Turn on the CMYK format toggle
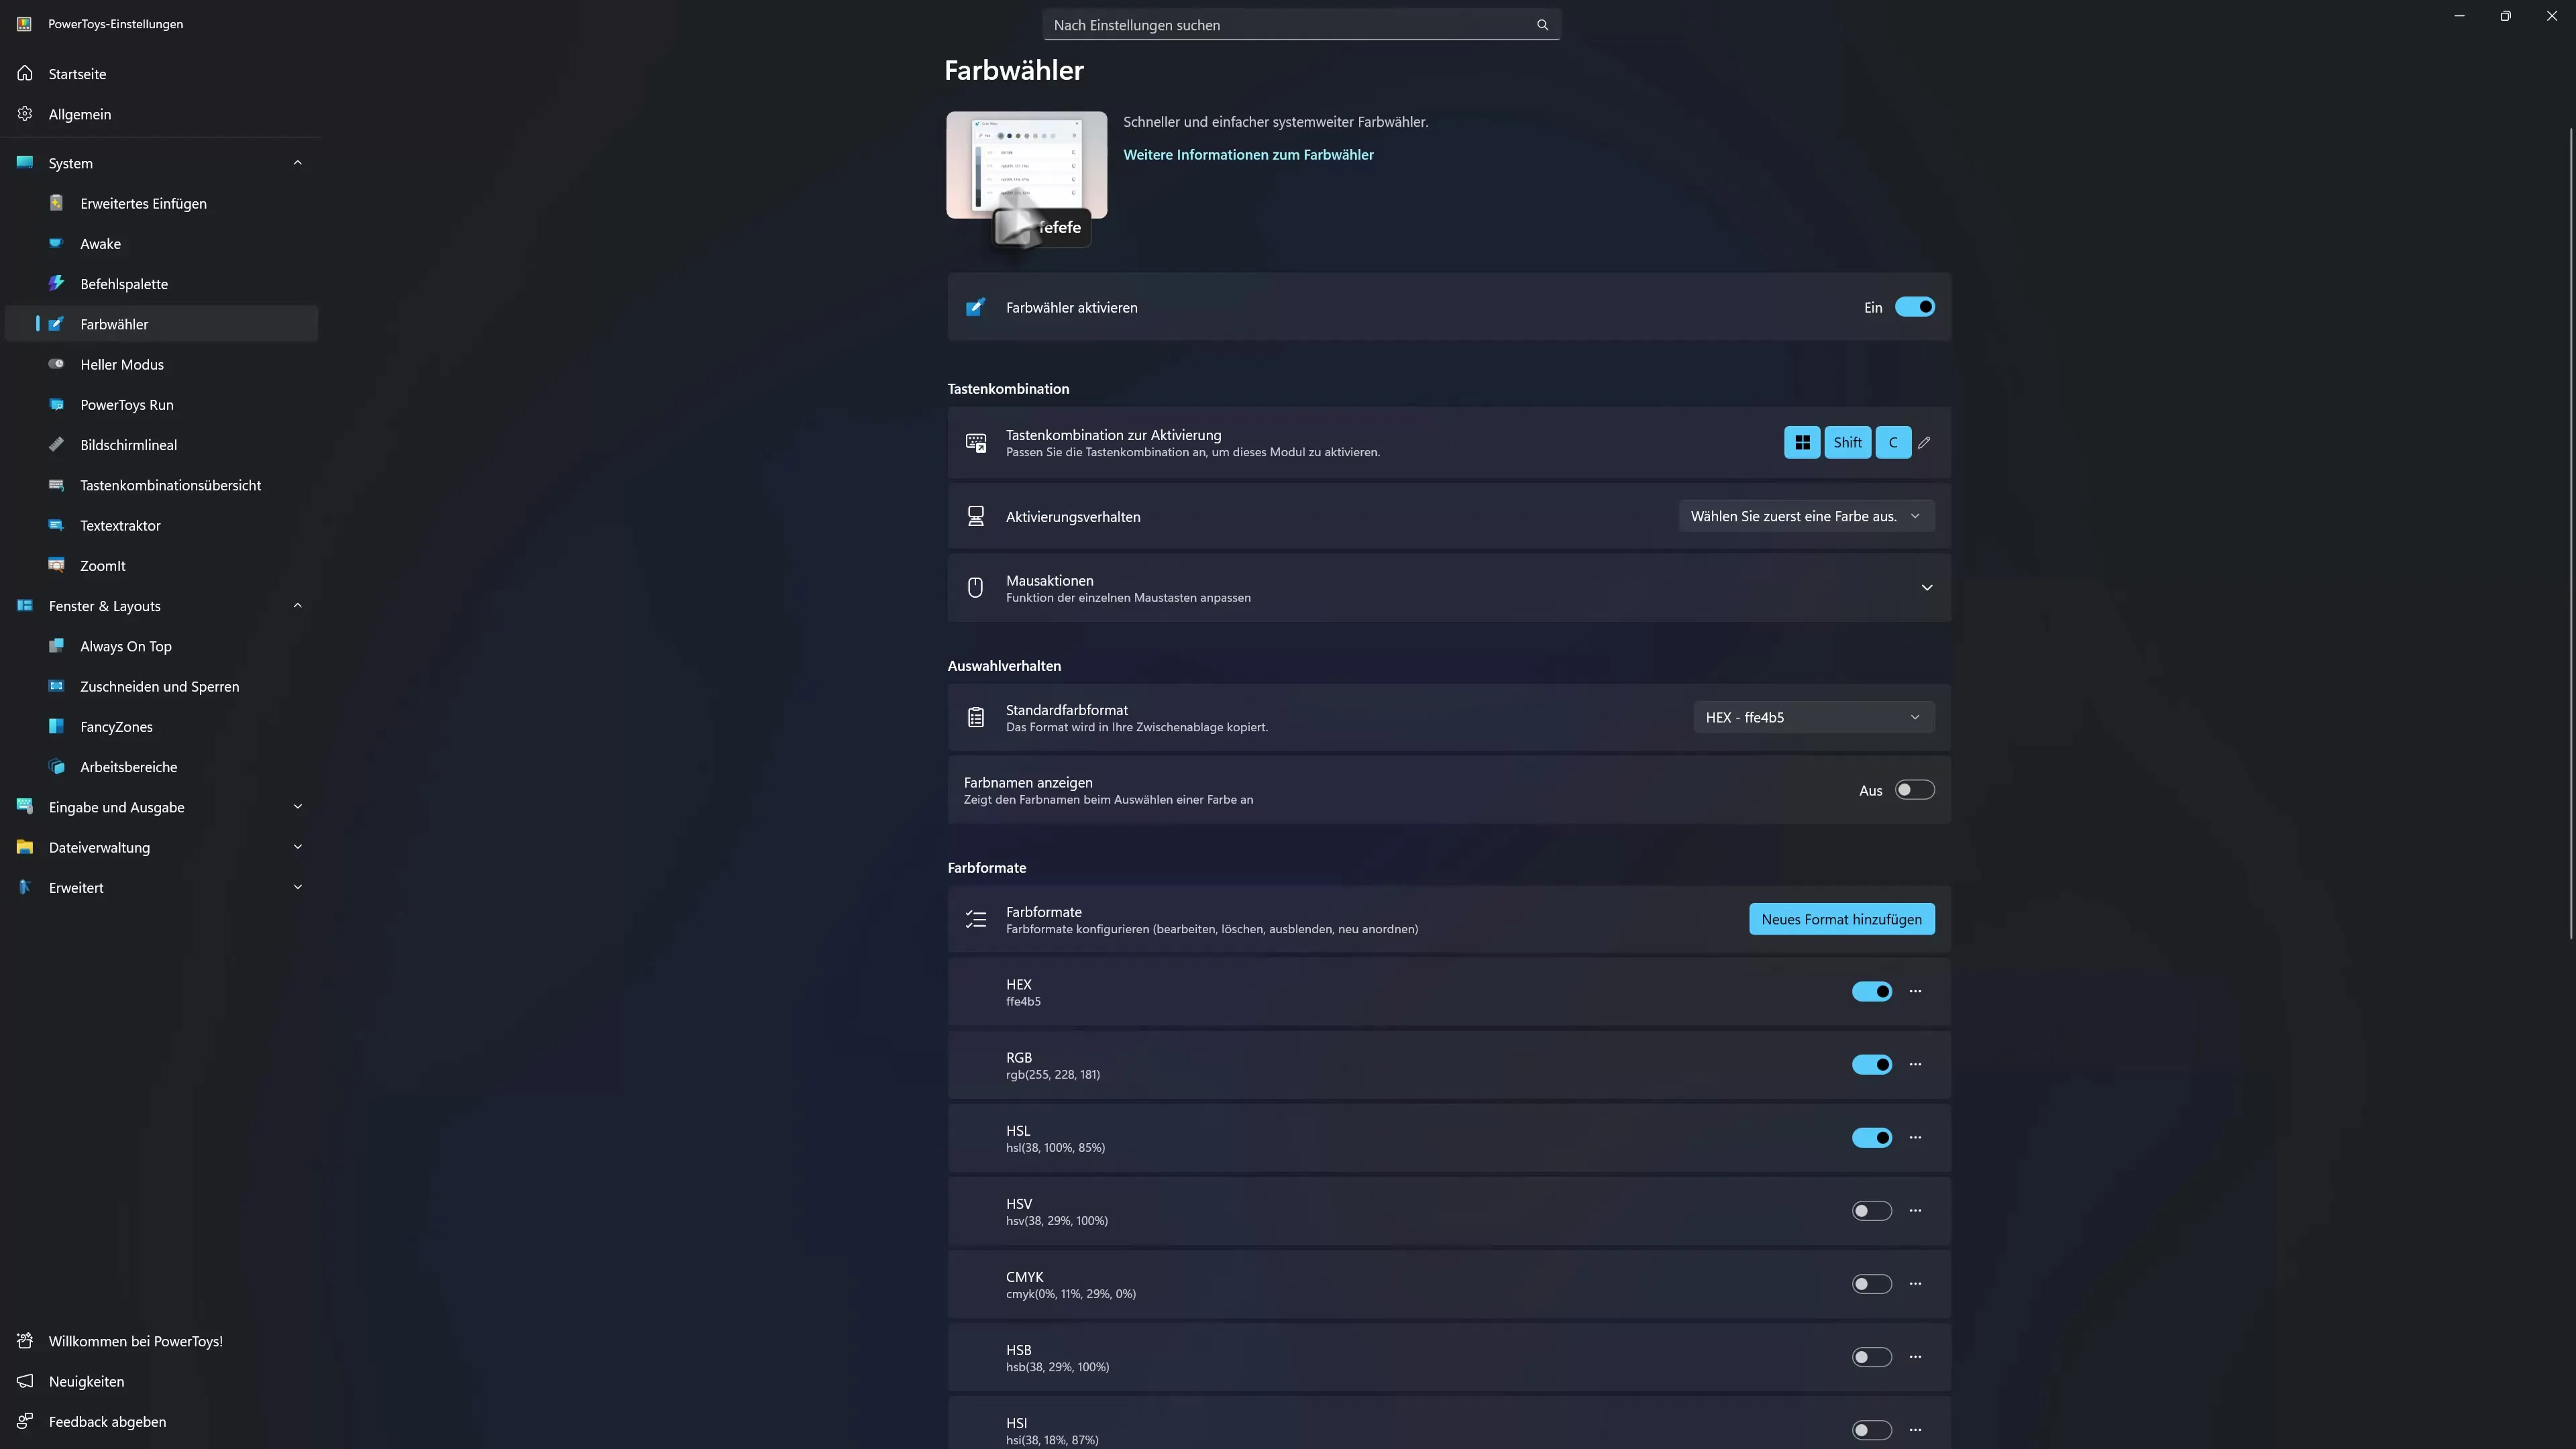 pos(1871,1284)
